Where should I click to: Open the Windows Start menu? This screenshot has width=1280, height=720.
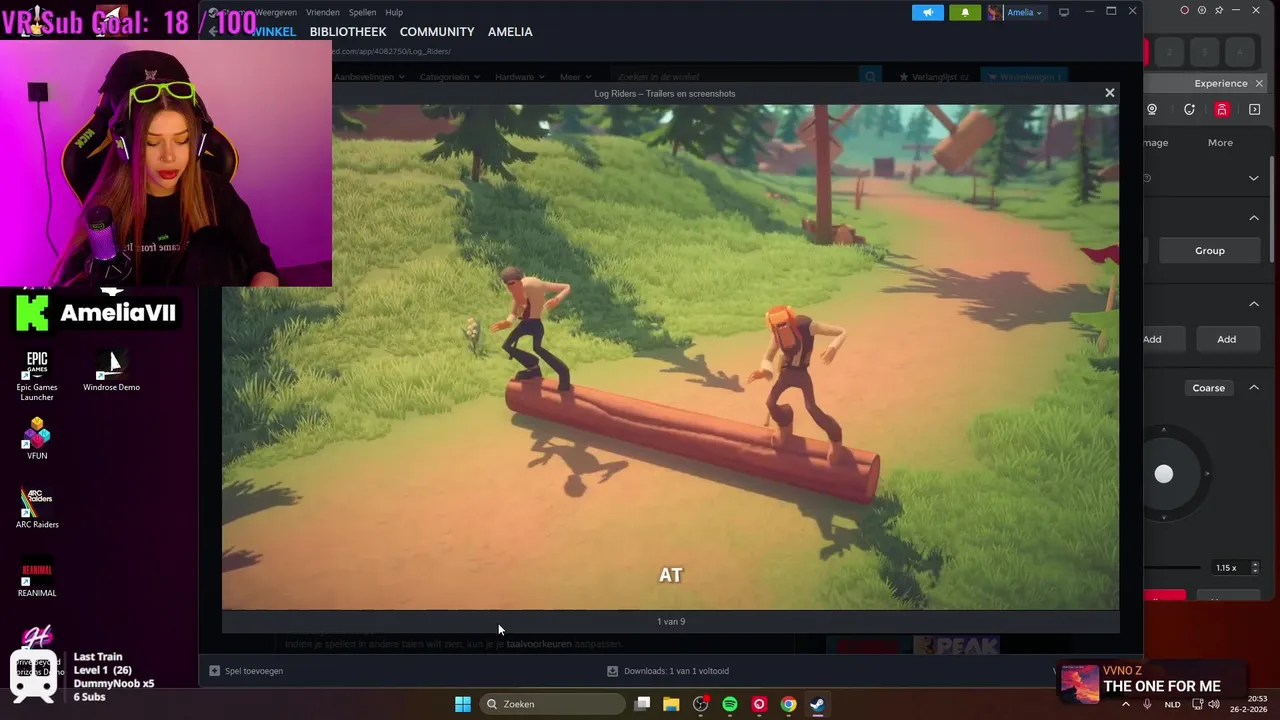462,704
